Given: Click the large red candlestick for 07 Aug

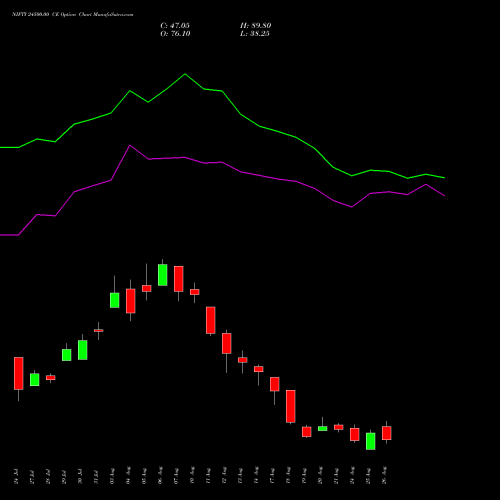Looking at the screenshot, I should (179, 279).
